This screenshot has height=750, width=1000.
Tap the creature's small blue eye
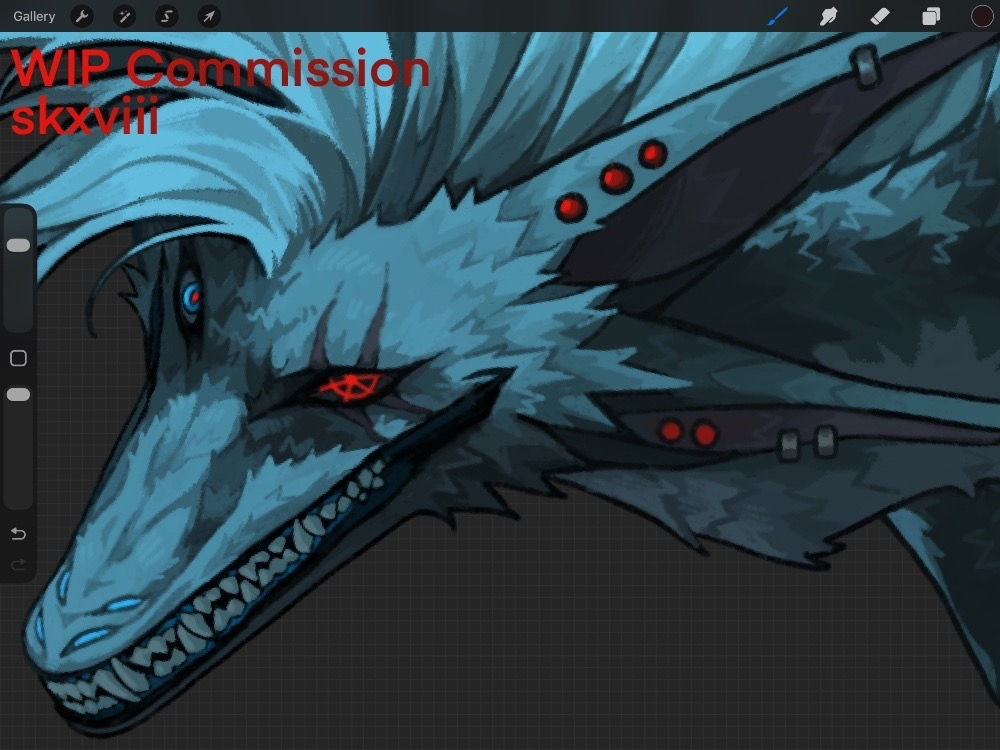pyautogui.click(x=191, y=295)
